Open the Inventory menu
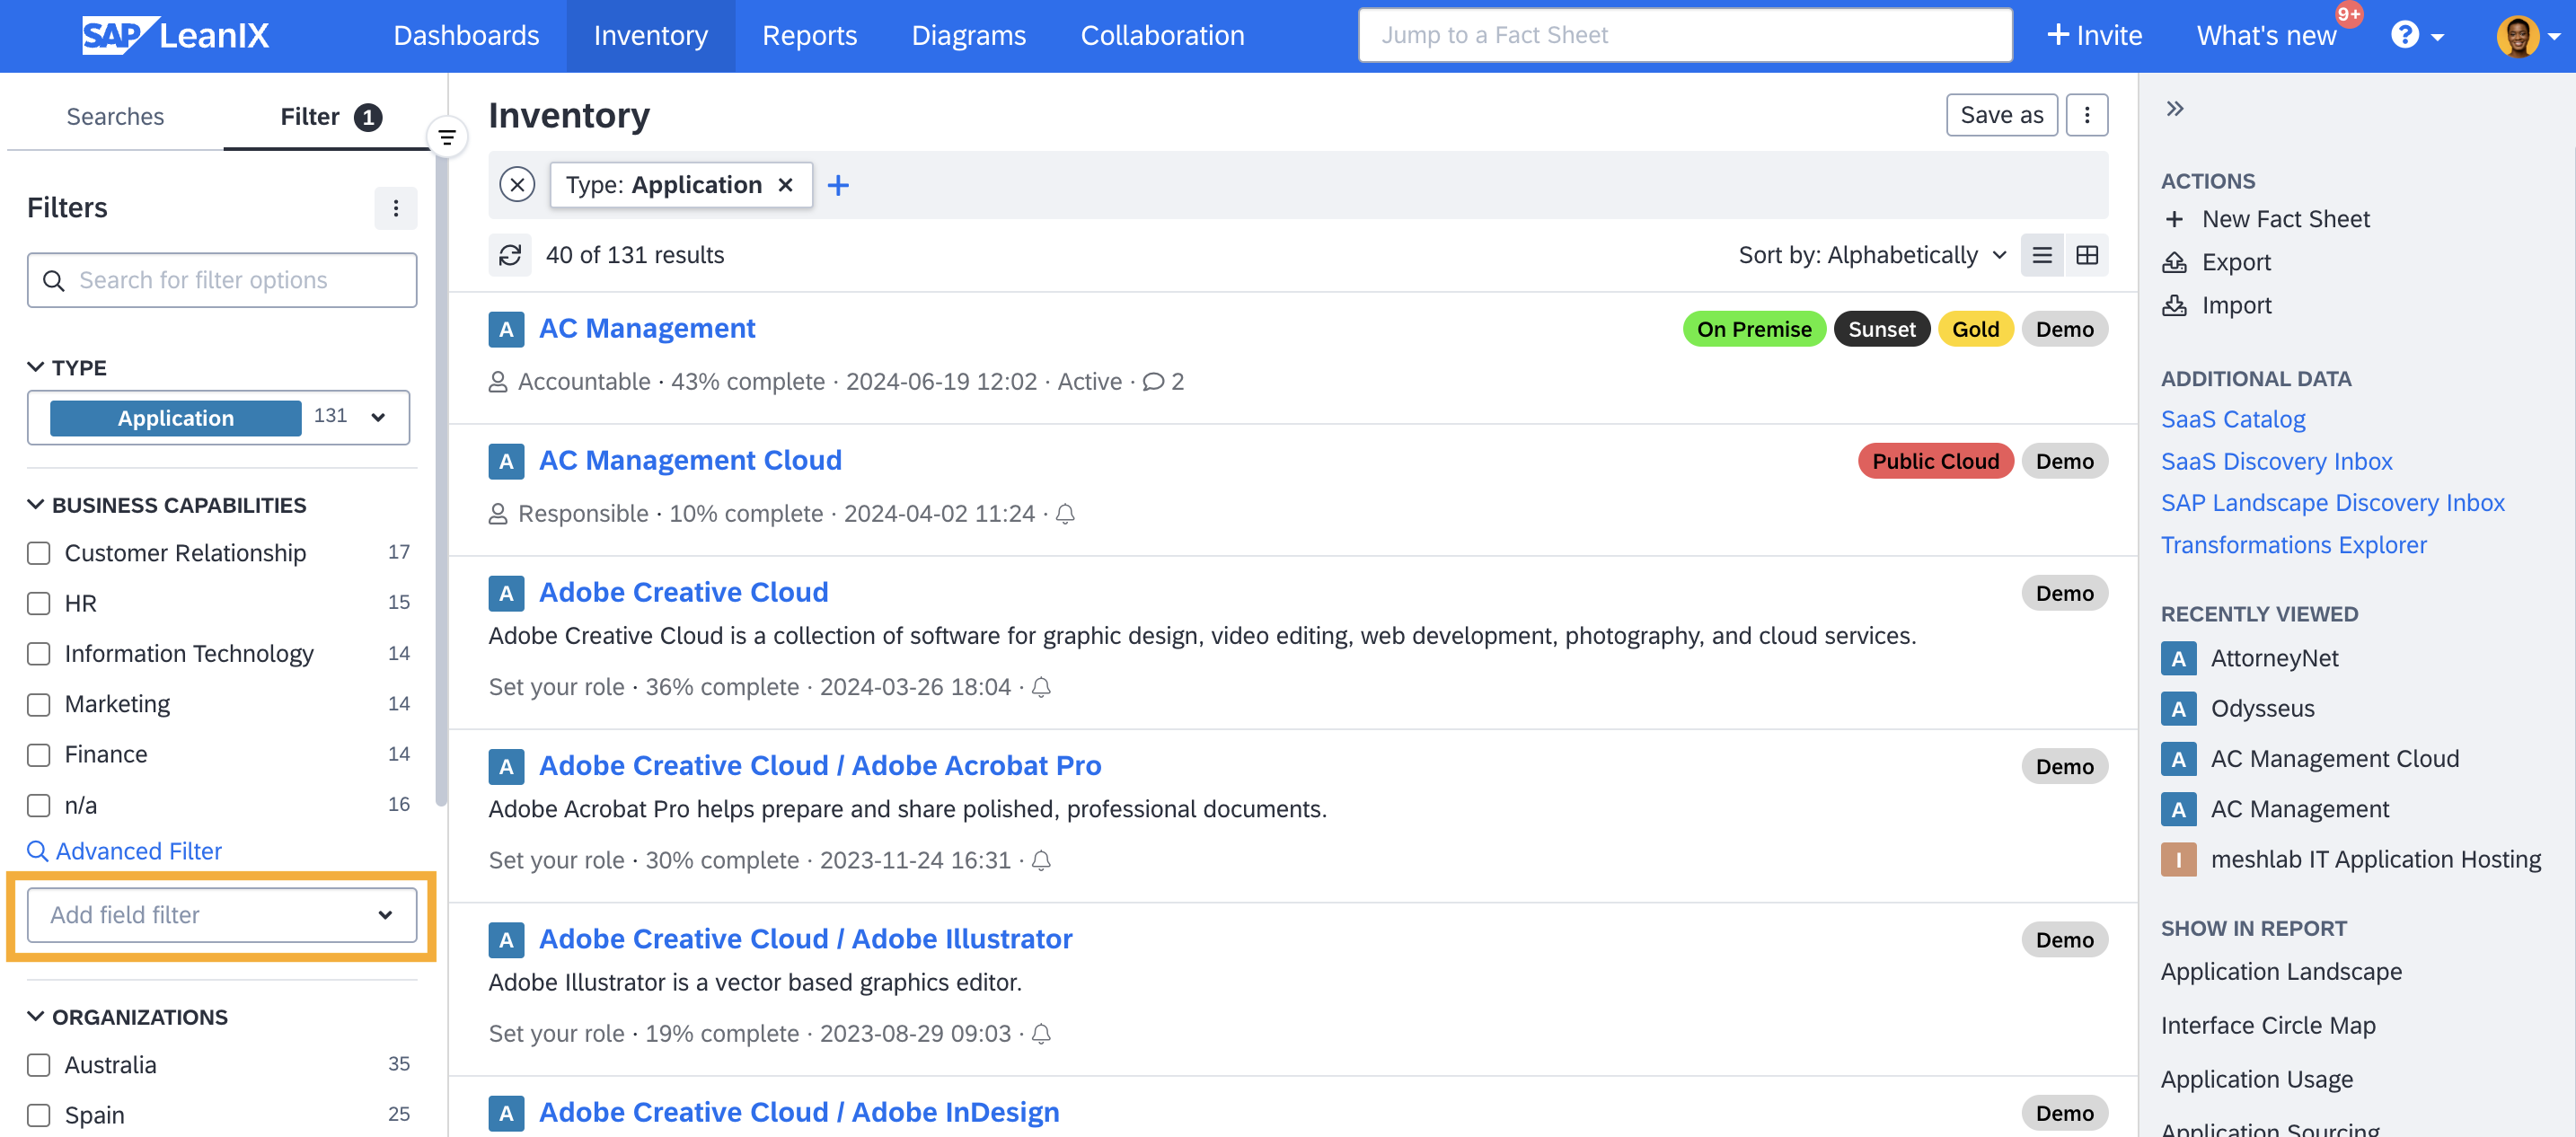 tap(651, 36)
